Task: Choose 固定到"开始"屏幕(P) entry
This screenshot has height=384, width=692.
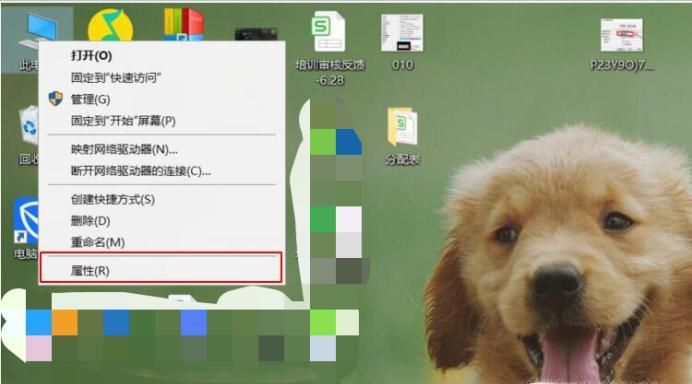Action: pos(123,120)
